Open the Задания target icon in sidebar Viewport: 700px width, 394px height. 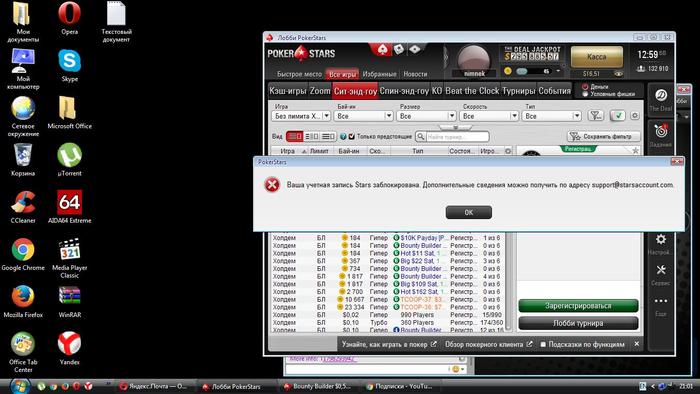pyautogui.click(x=661, y=131)
